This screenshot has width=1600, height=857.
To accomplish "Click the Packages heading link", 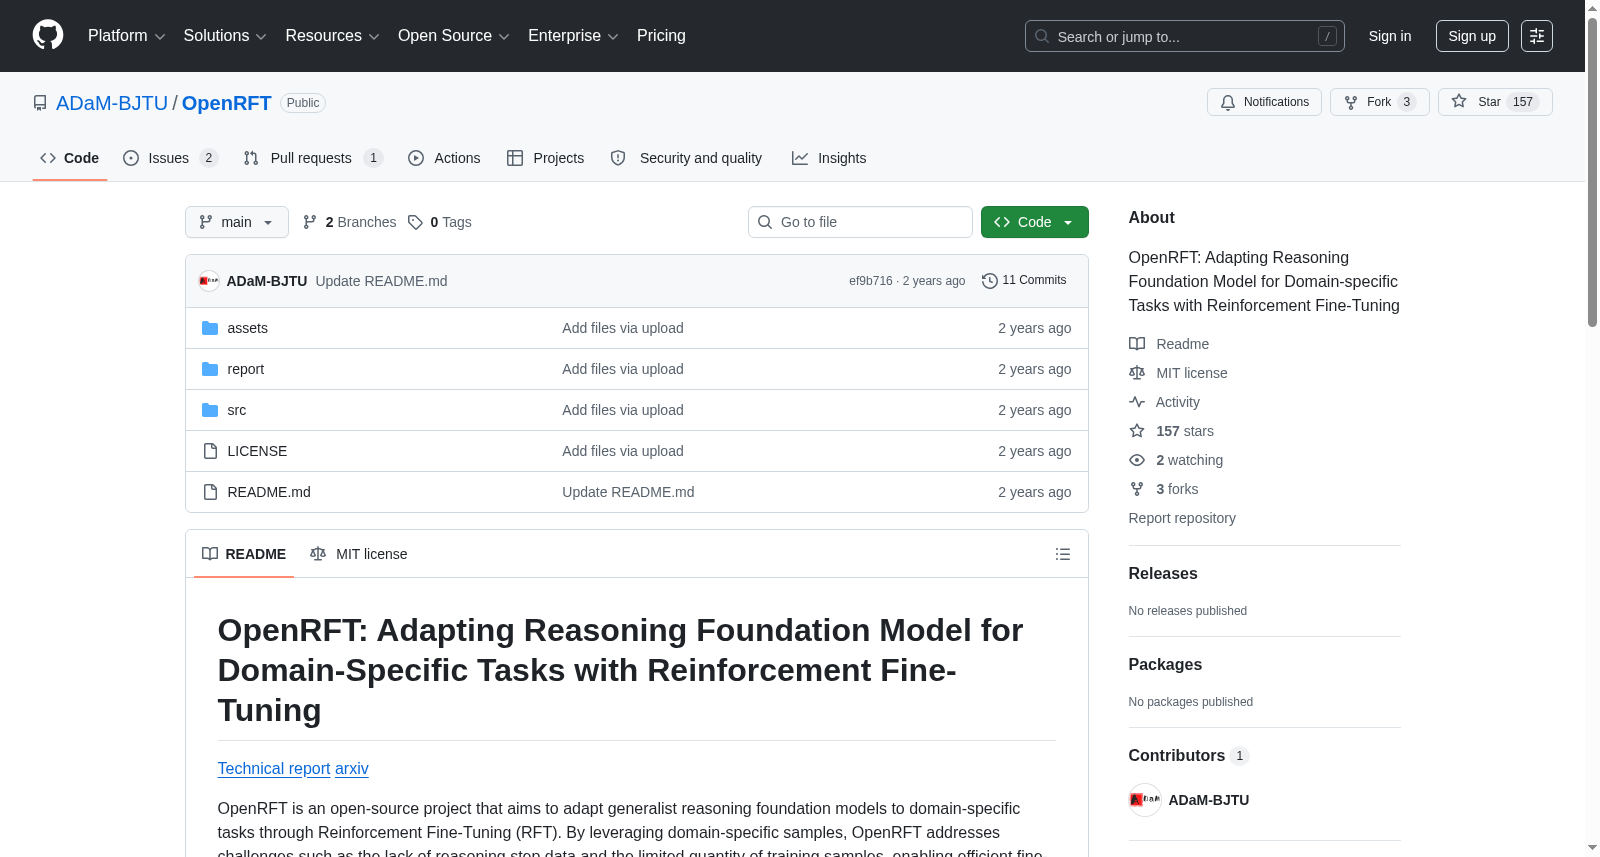I will (x=1165, y=664).
